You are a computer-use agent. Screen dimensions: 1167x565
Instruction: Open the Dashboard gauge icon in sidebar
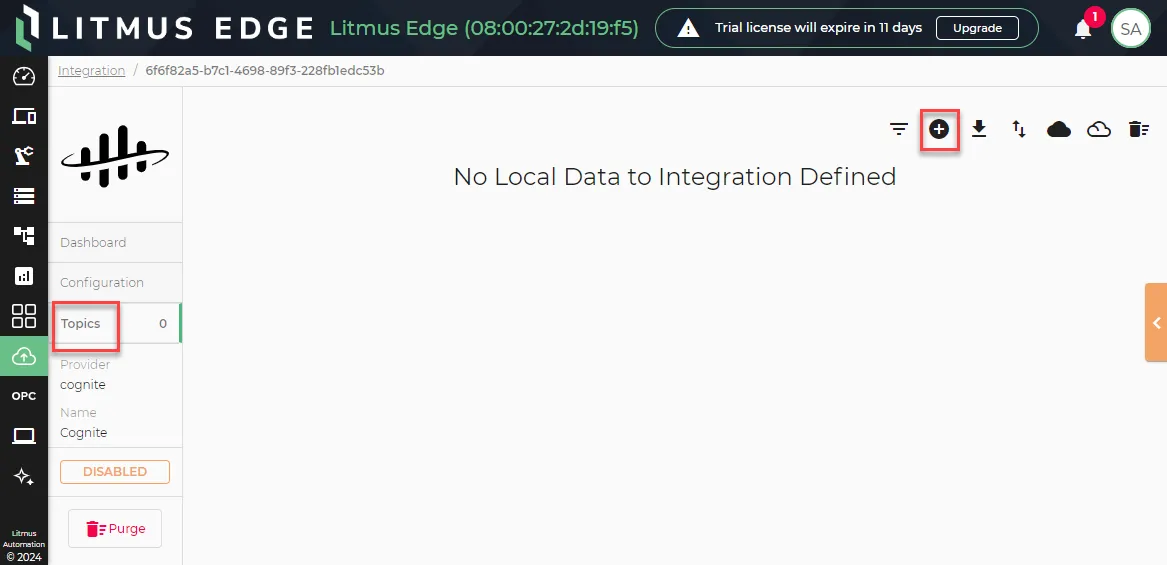24,76
